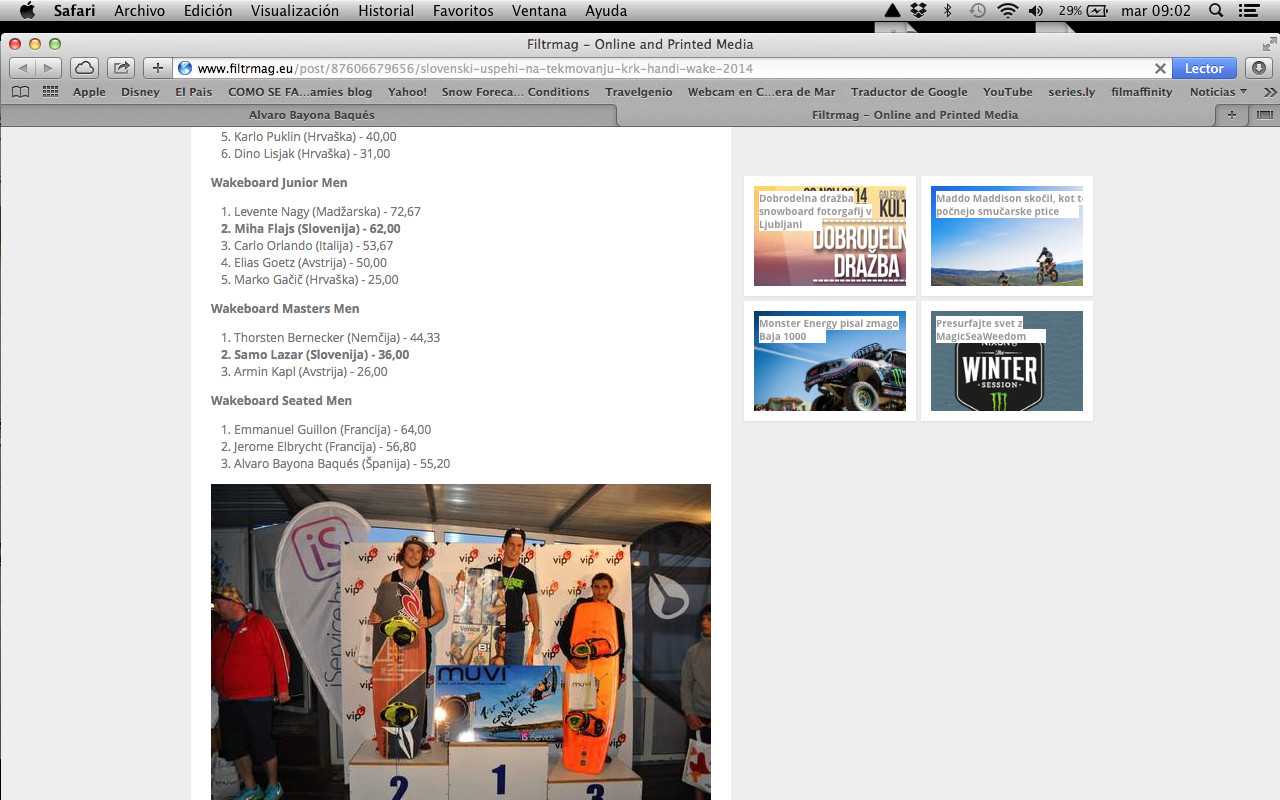Open the series.ly bookmark

tap(1071, 91)
